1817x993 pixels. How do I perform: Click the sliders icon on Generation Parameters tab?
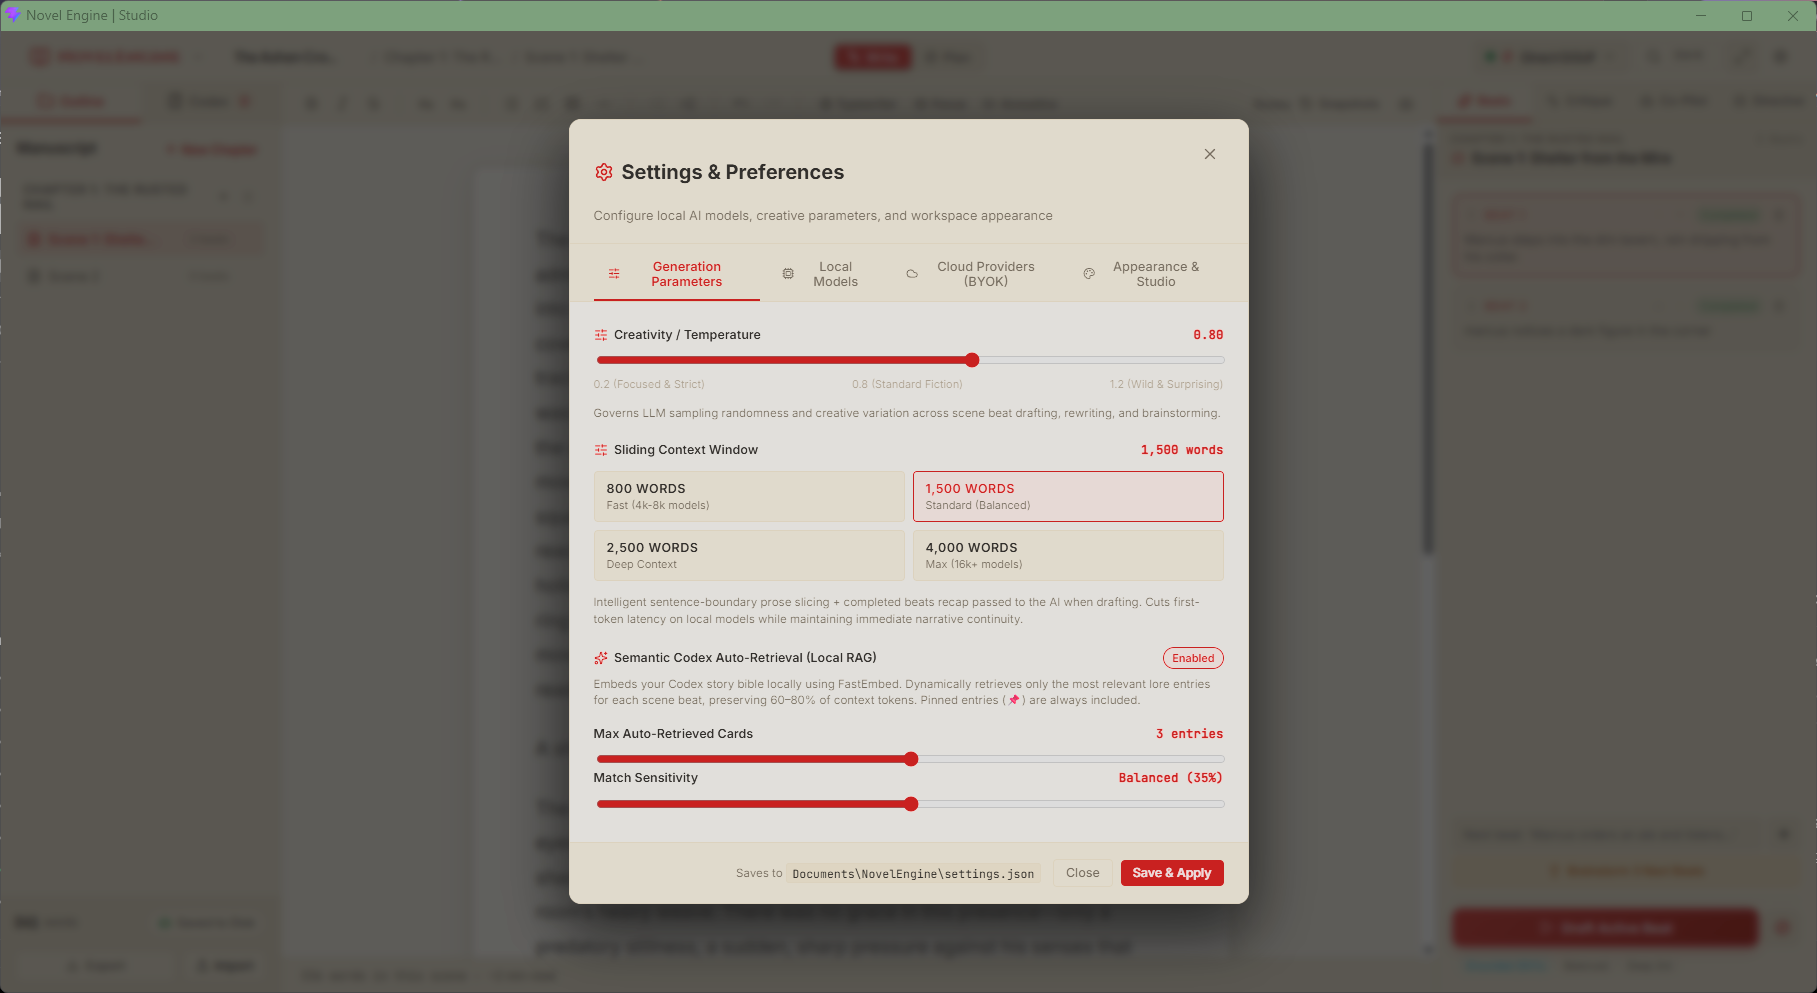coord(614,274)
